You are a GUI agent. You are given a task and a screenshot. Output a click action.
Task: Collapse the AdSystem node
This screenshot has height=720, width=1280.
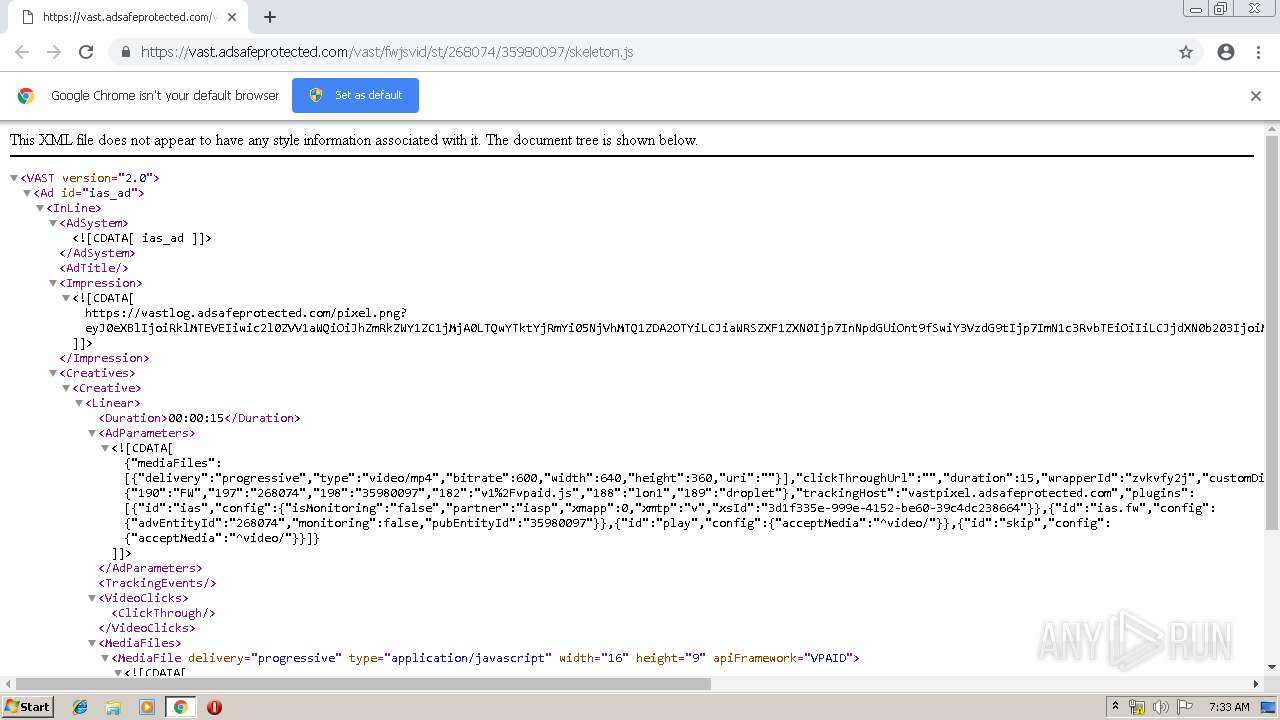[x=53, y=223]
